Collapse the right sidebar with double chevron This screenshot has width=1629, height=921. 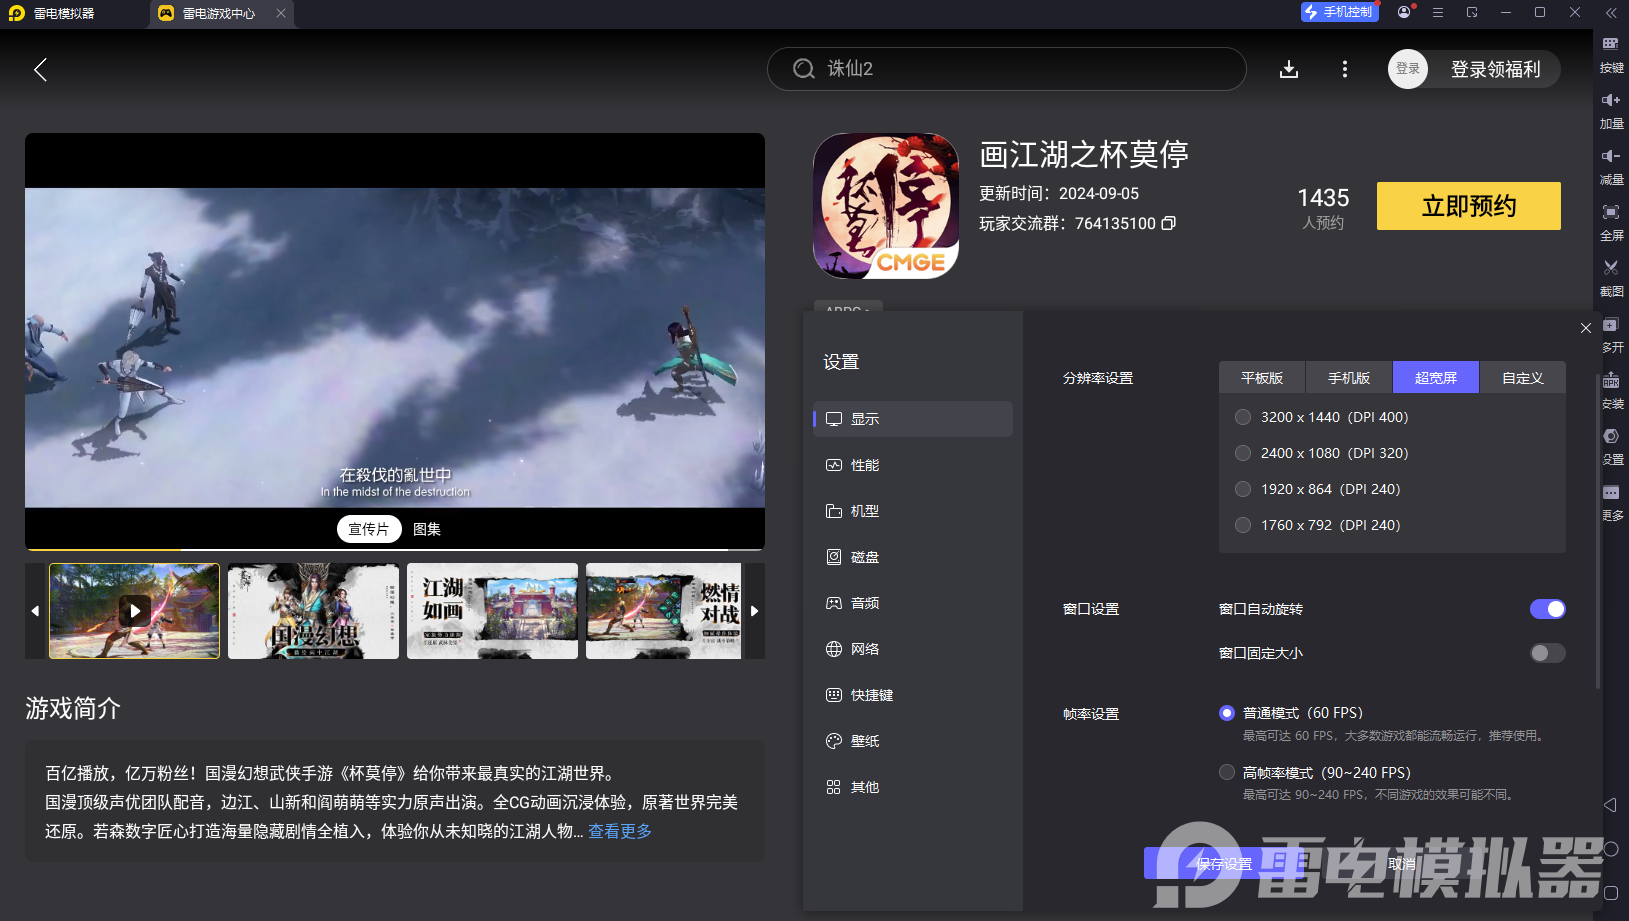pyautogui.click(x=1611, y=13)
